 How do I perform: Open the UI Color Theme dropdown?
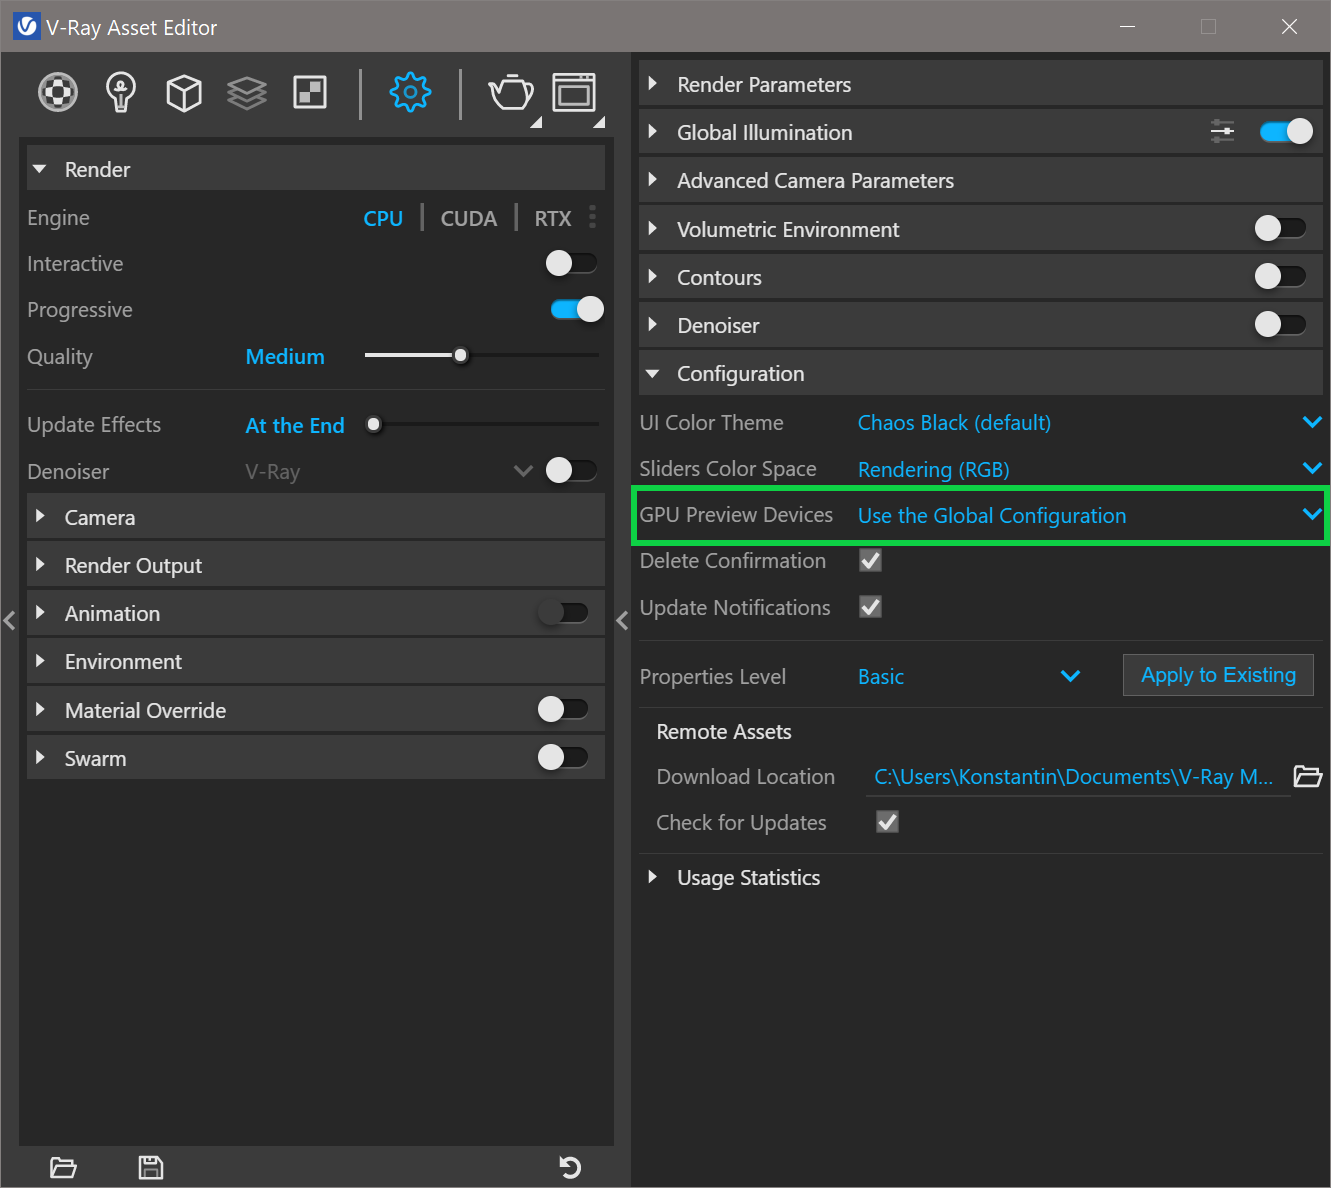[1090, 422]
